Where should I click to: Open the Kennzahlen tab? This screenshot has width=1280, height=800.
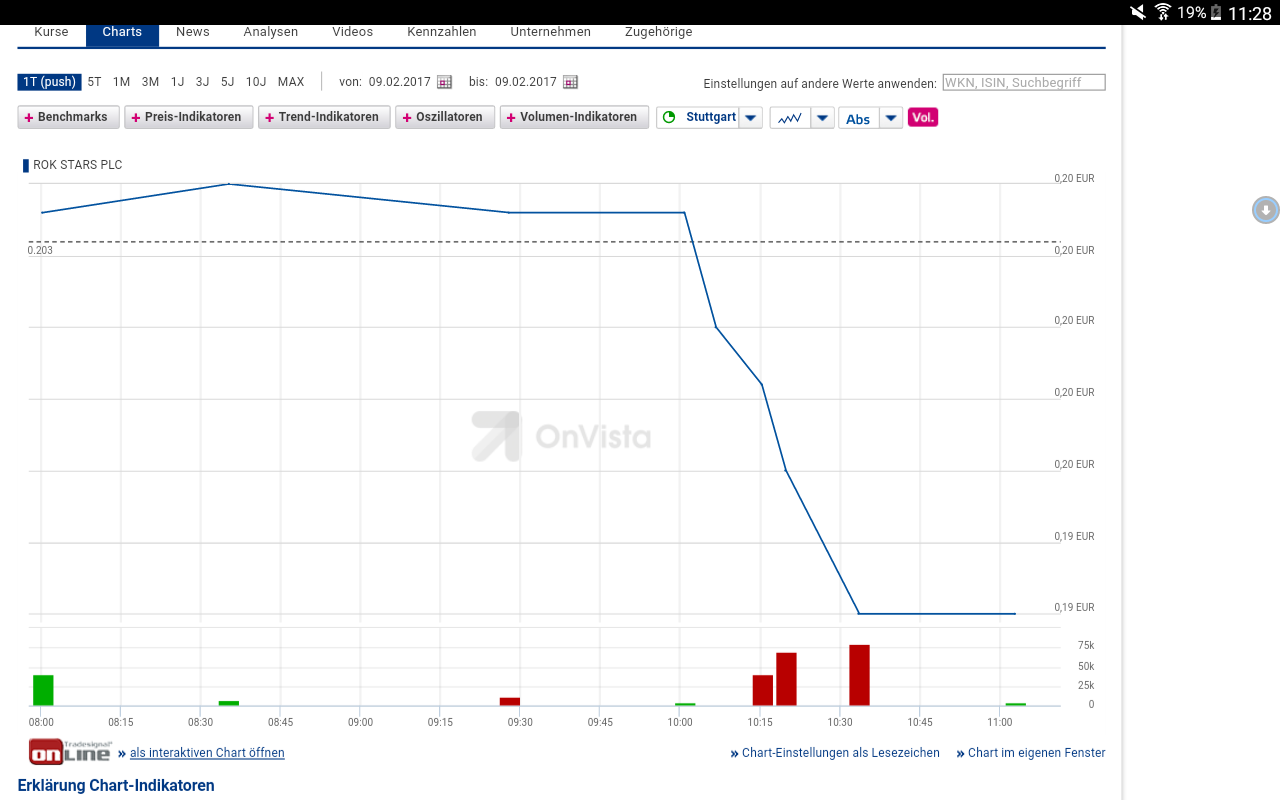click(x=442, y=32)
